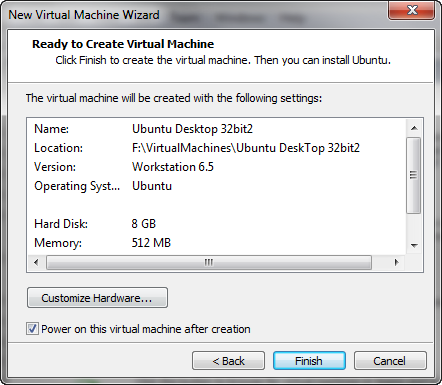Click the New Virtual Machine Wizard title text

(x=84, y=15)
